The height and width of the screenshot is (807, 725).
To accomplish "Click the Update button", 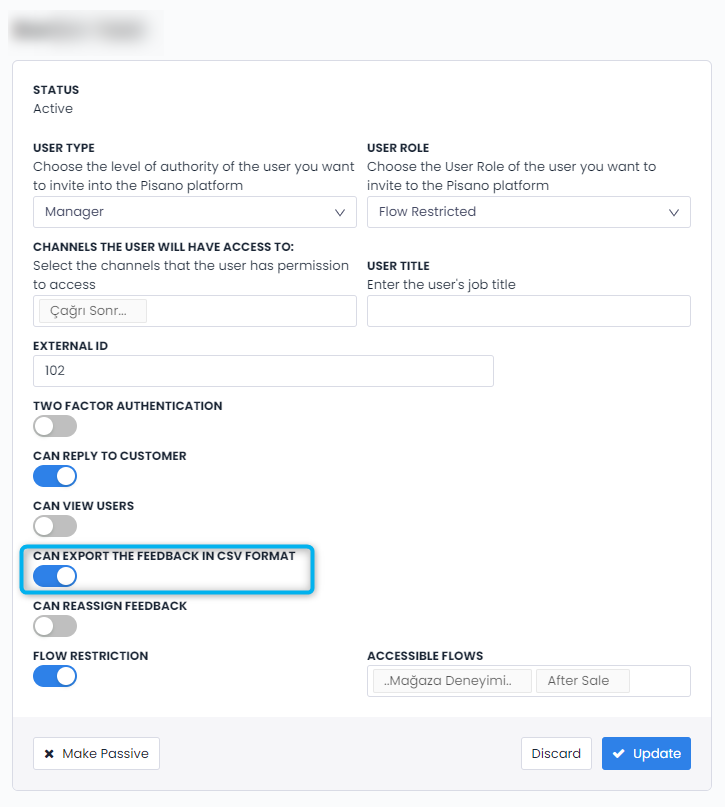I will point(646,753).
